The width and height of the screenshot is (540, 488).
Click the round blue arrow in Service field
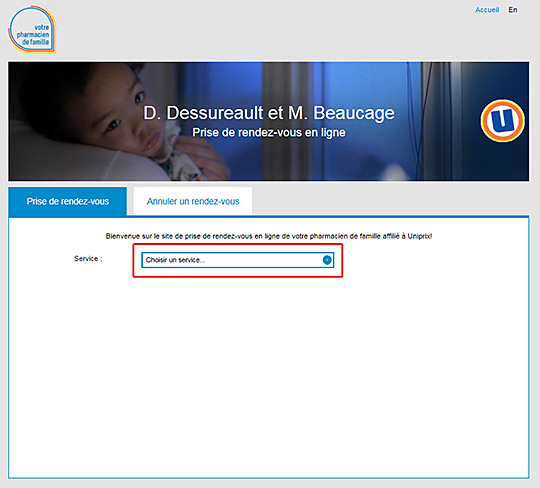[x=327, y=260]
